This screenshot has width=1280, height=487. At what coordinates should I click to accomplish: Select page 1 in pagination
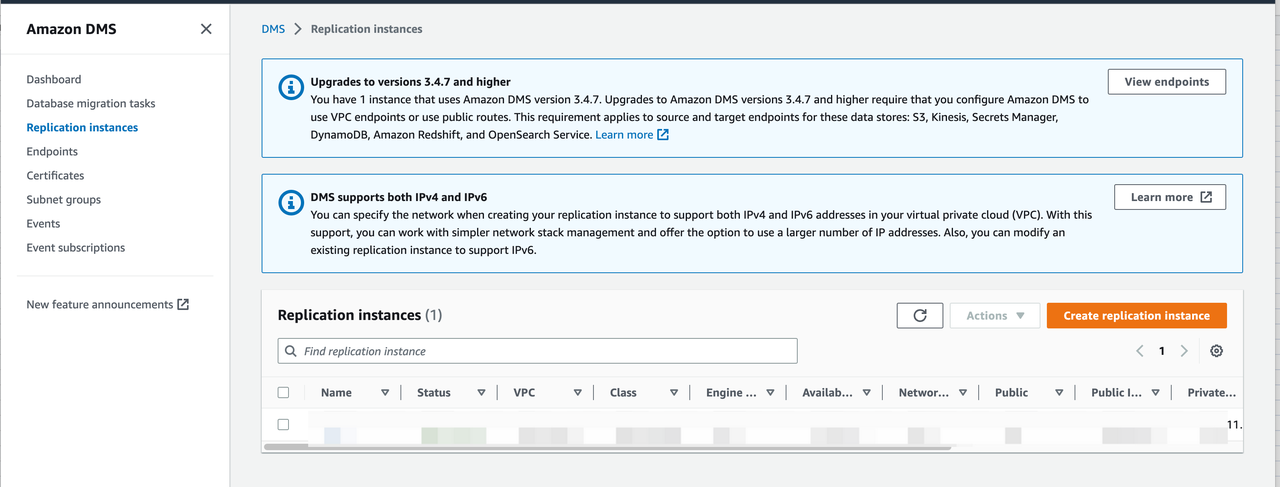click(x=1162, y=351)
